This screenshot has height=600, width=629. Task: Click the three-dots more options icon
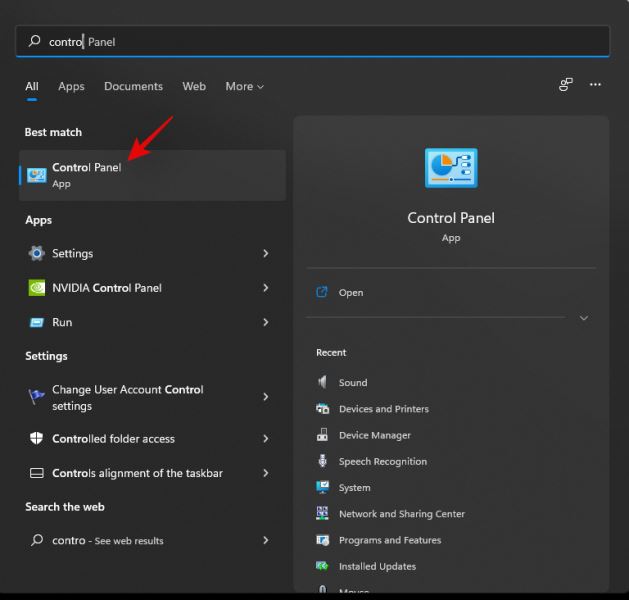(x=596, y=85)
